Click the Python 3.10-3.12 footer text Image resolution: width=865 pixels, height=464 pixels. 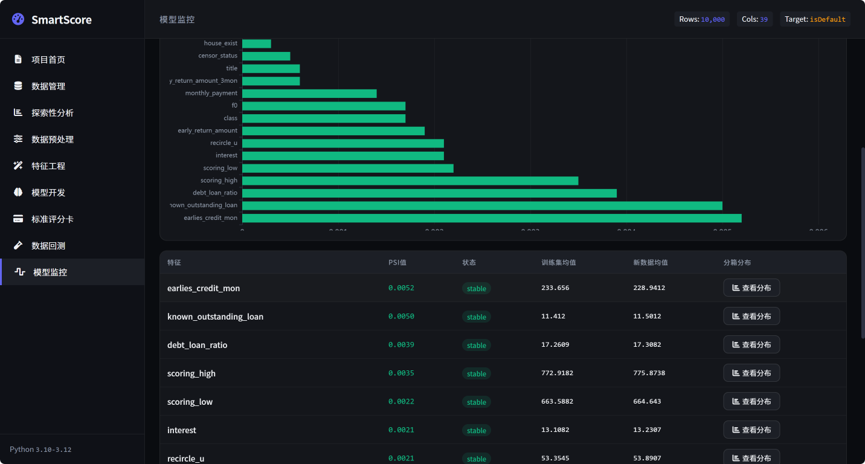(40, 450)
